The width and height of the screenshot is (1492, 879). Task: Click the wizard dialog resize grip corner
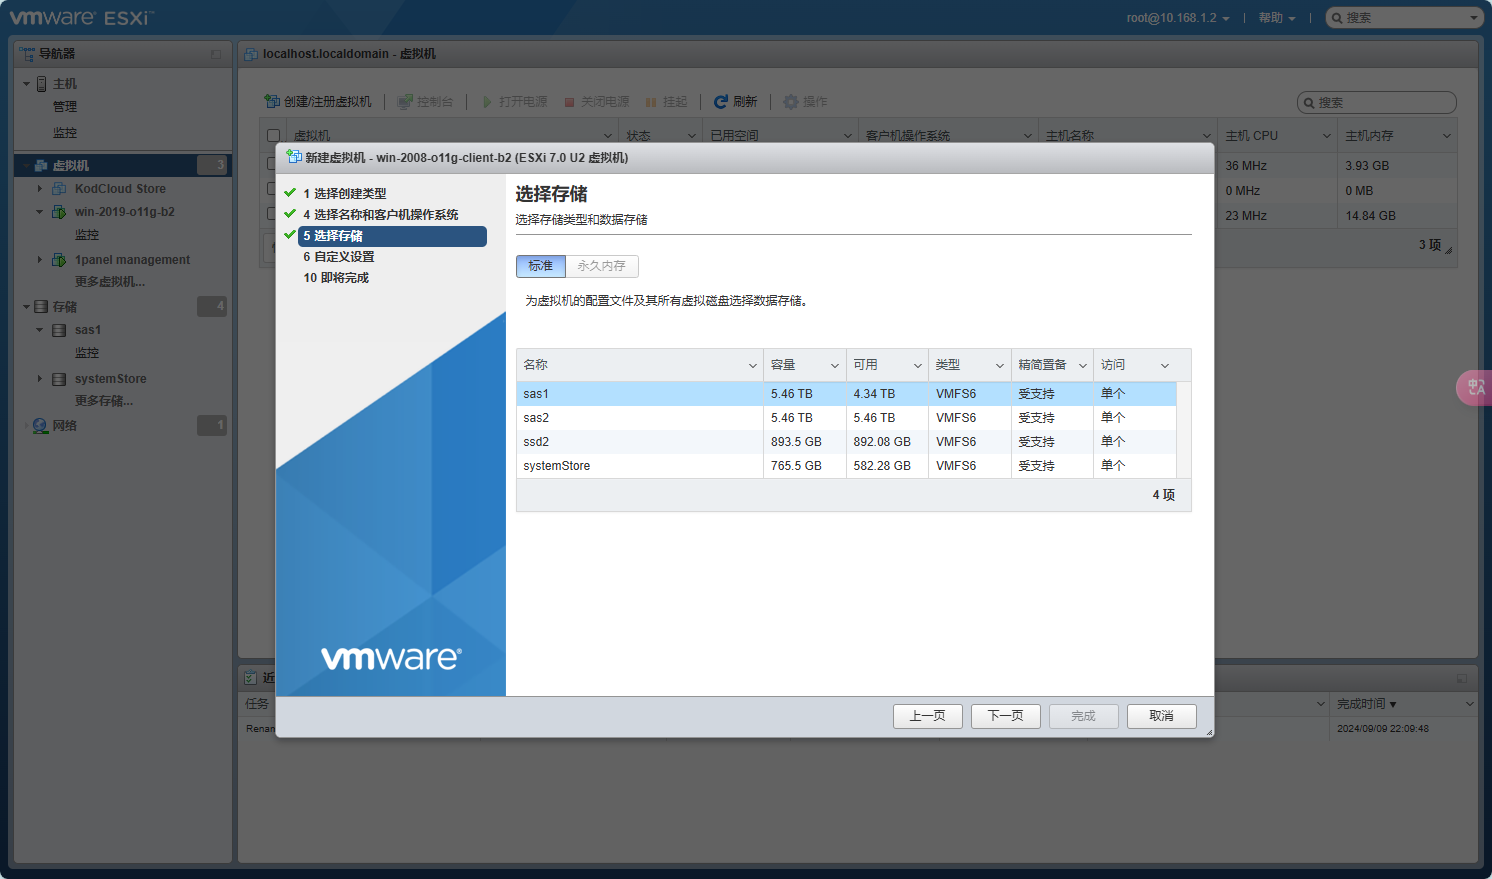(x=1208, y=732)
